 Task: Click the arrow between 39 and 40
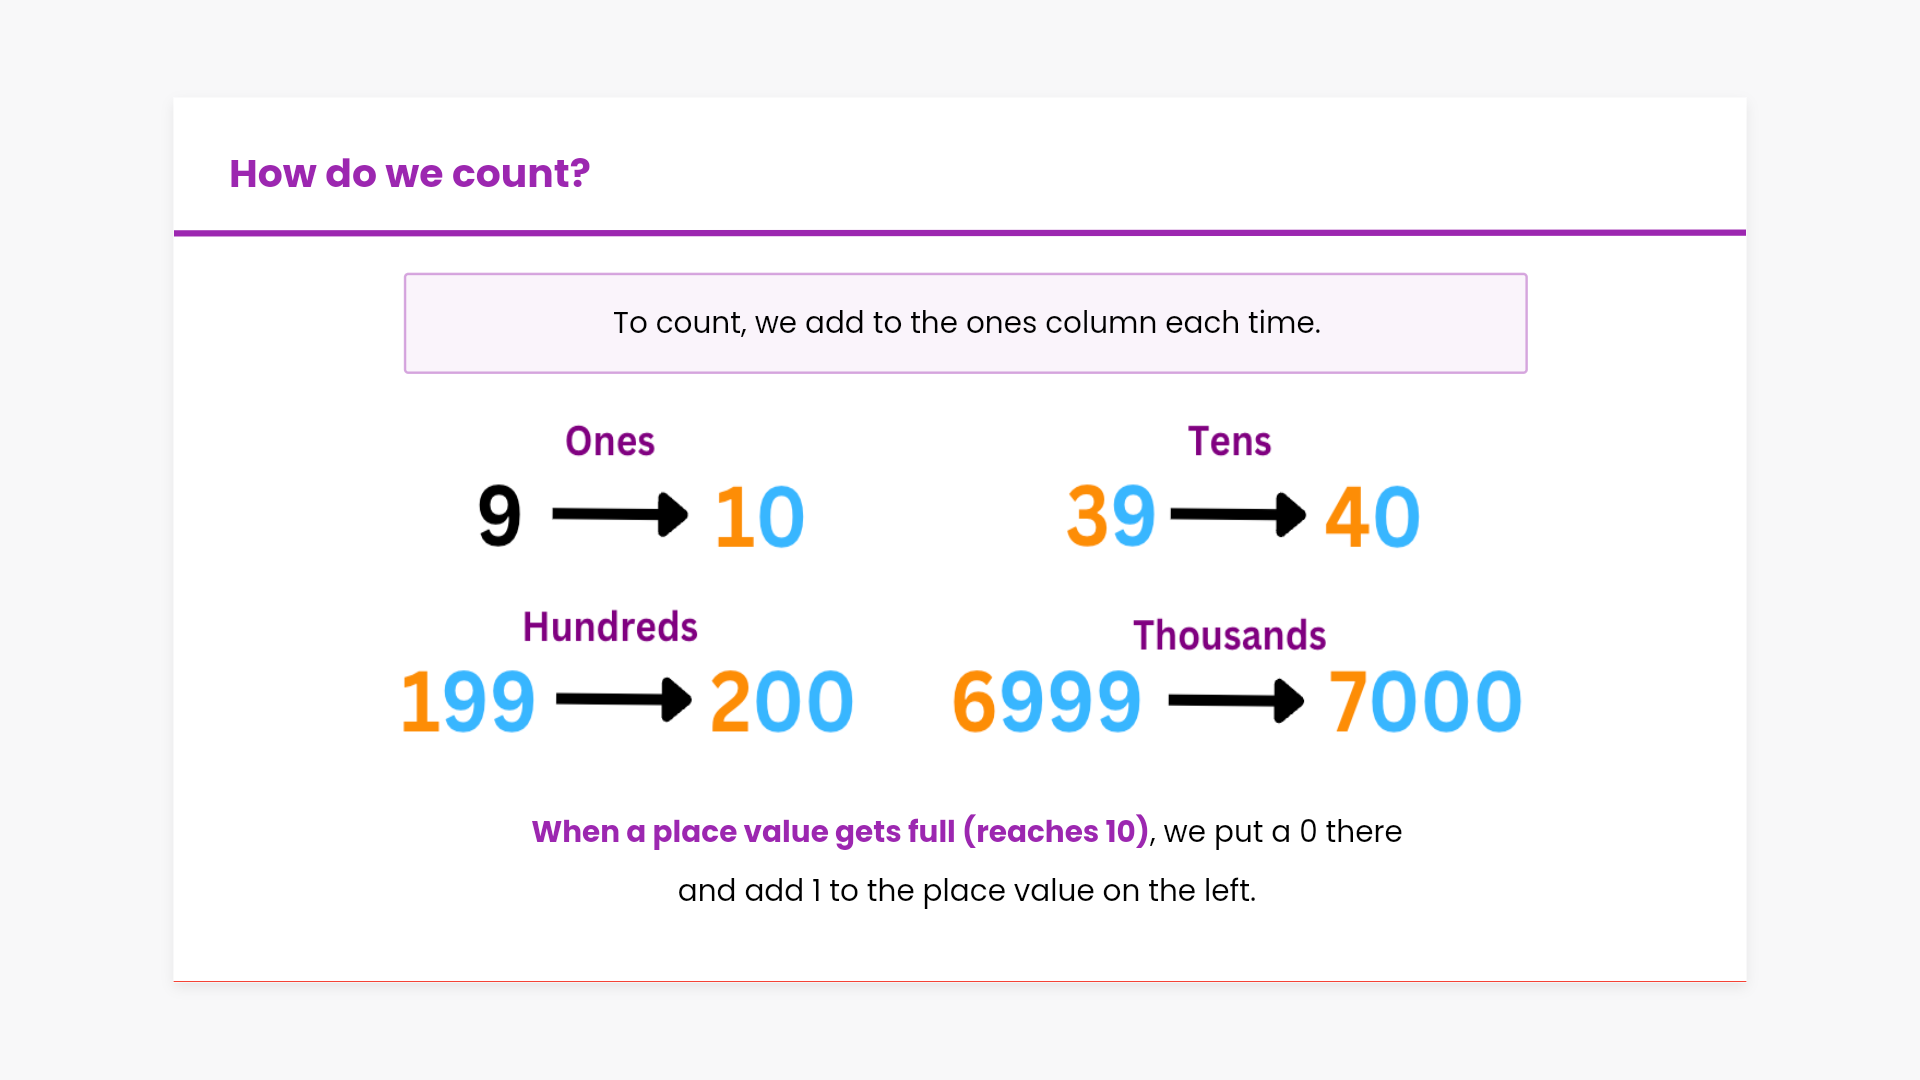1238,515
